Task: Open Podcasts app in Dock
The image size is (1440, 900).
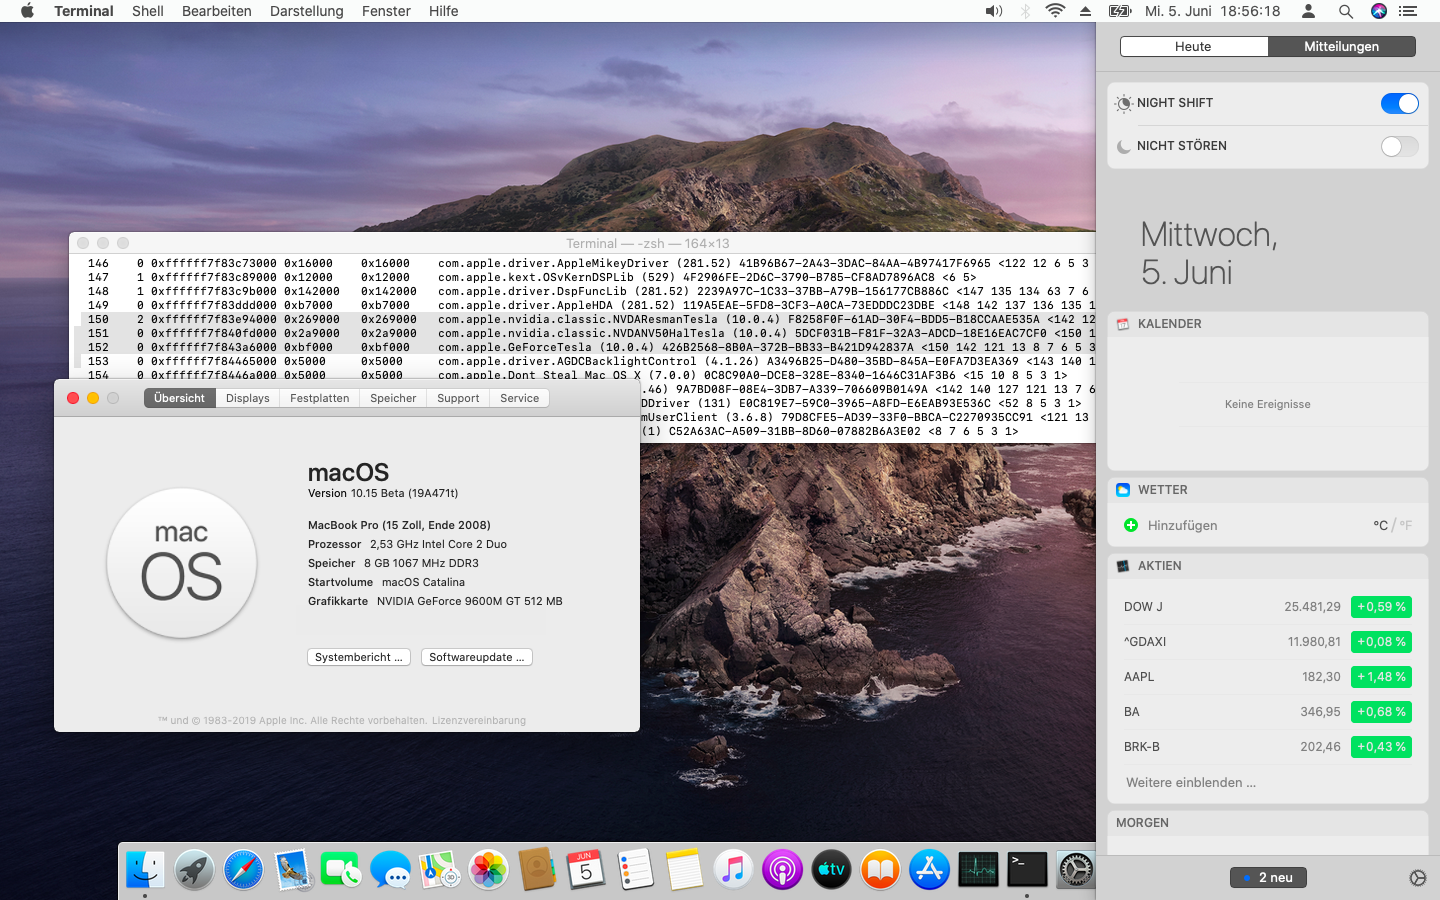Action: pos(782,869)
